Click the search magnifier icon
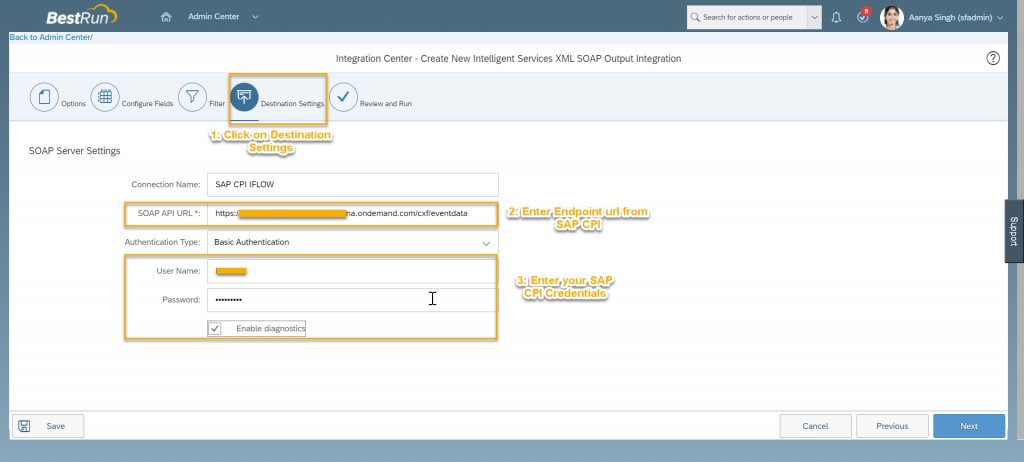 coord(695,18)
